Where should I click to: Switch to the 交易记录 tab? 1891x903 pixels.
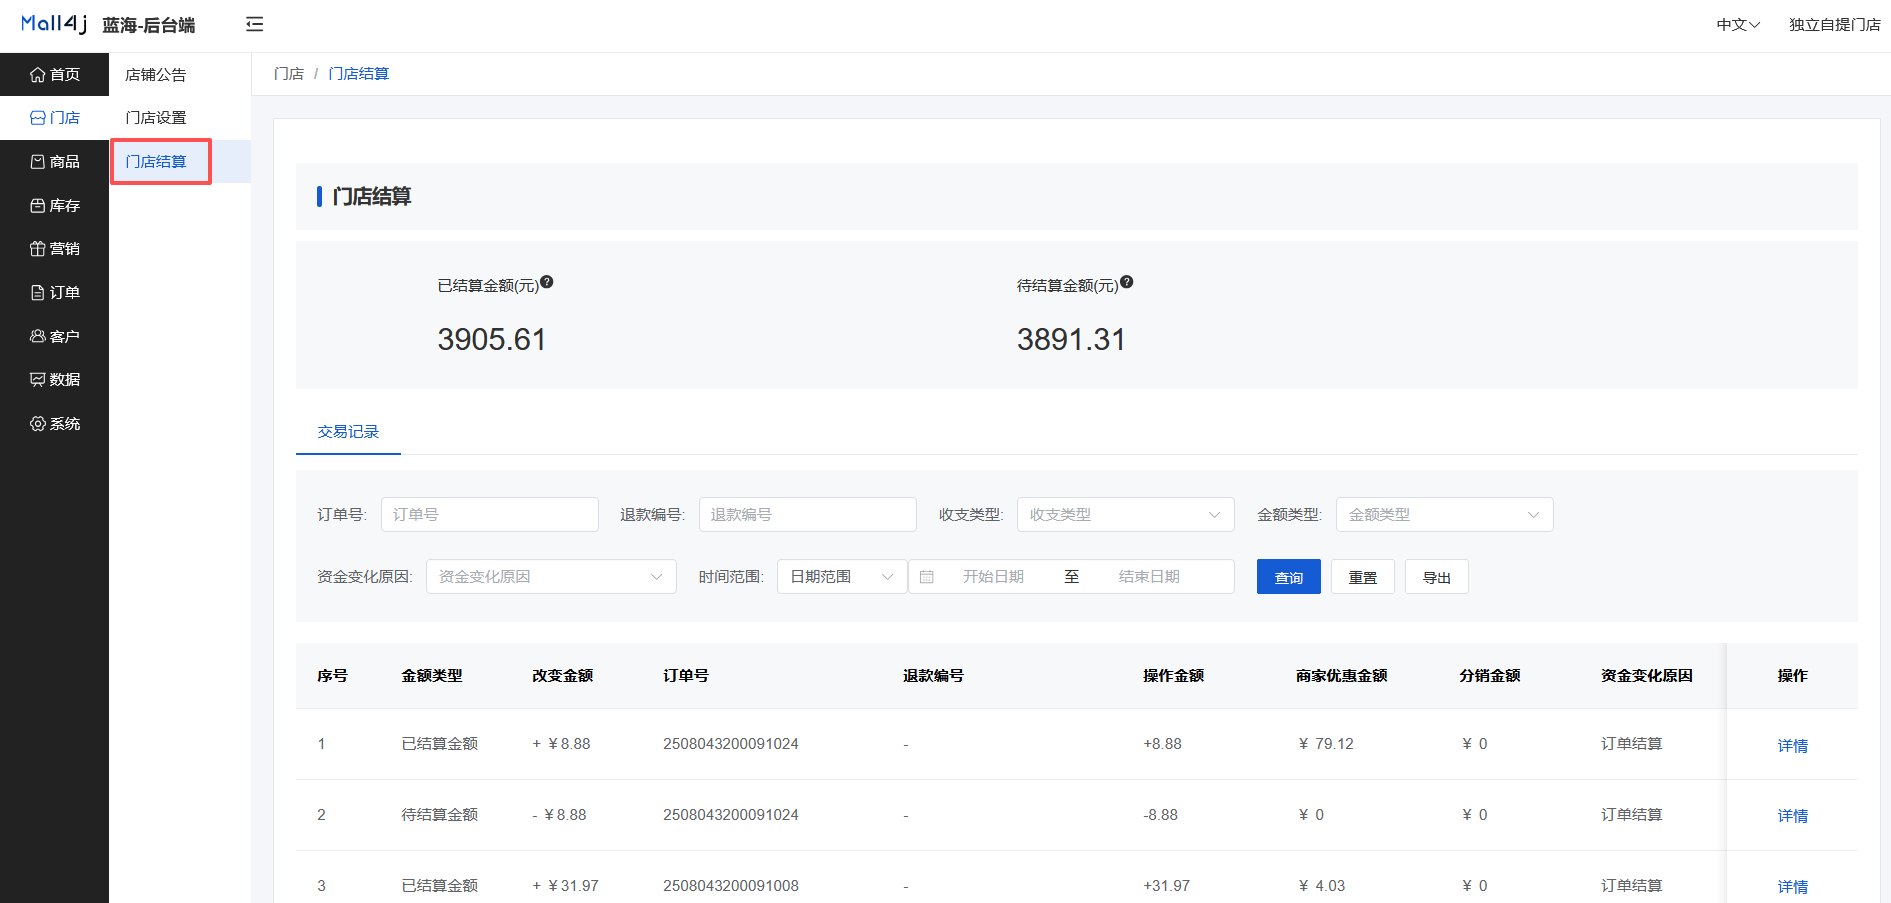348,432
